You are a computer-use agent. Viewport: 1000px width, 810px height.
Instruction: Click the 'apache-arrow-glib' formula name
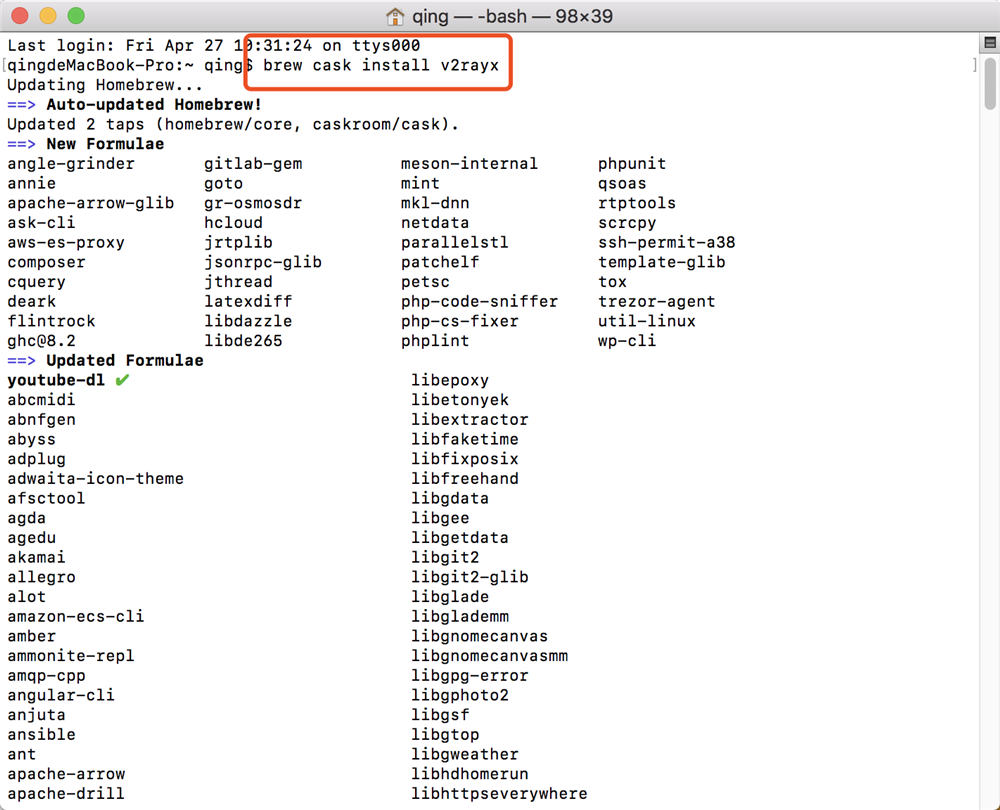point(91,203)
